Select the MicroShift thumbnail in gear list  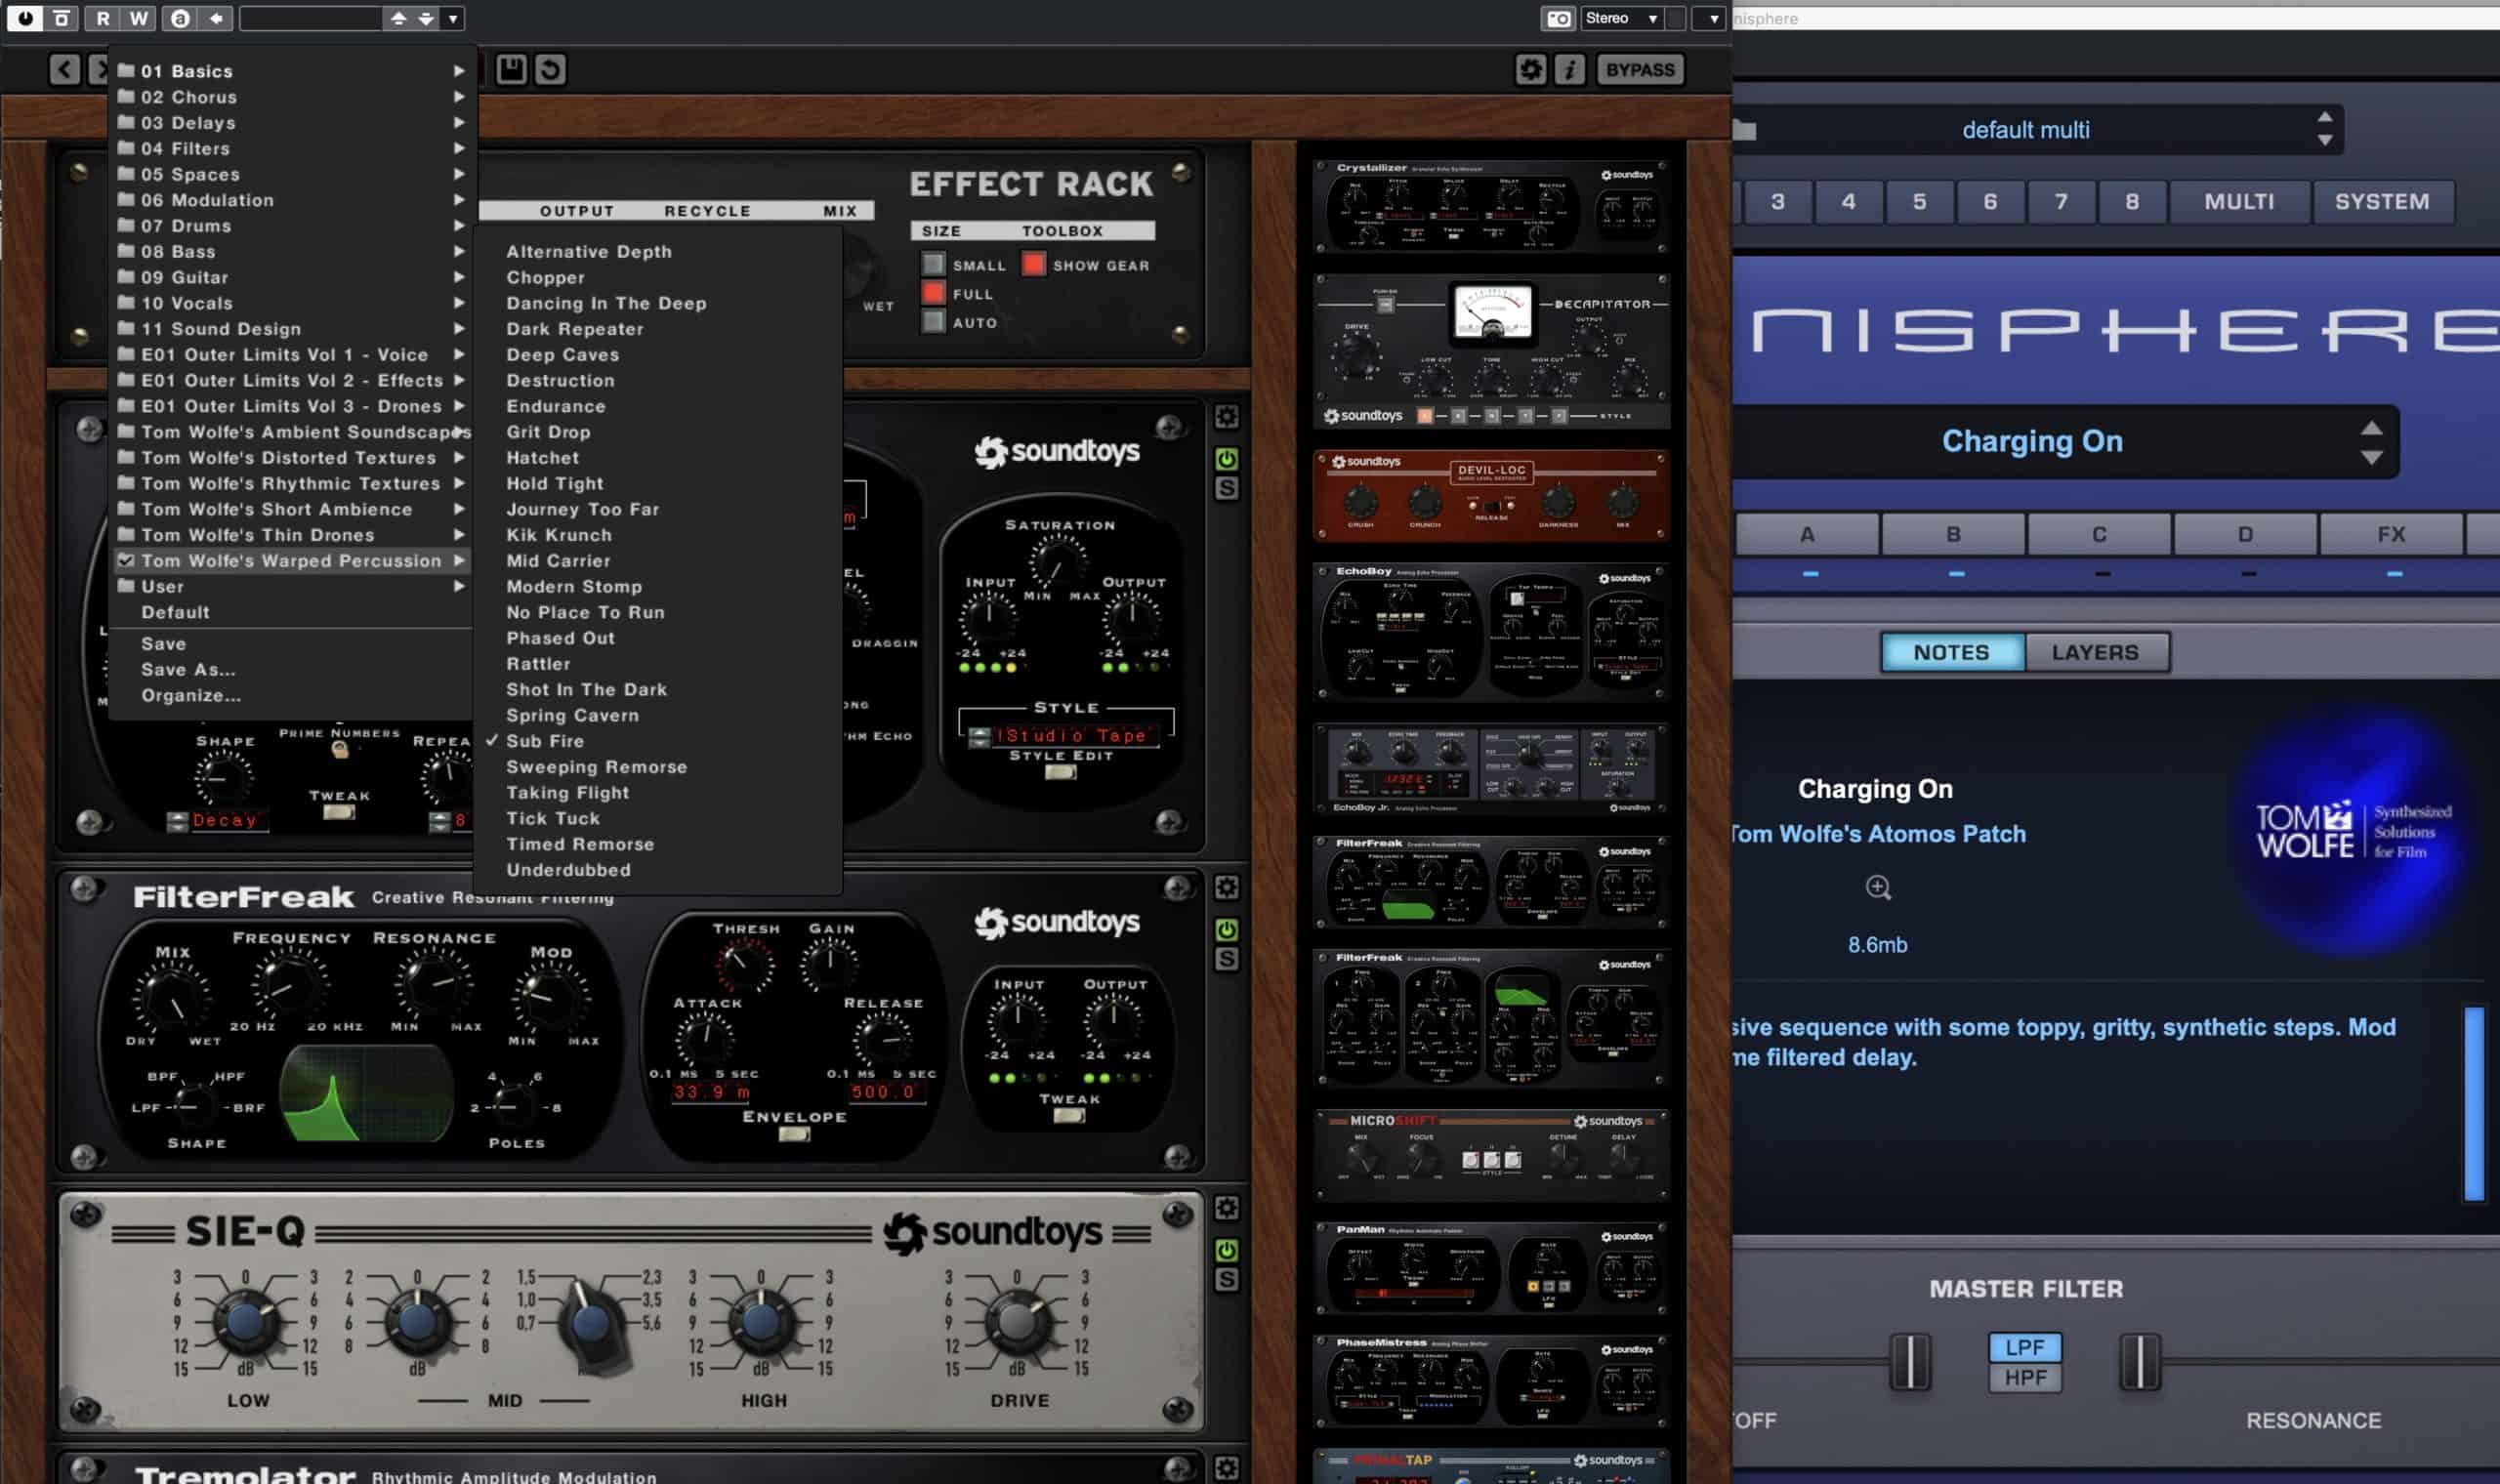pos(1491,1154)
